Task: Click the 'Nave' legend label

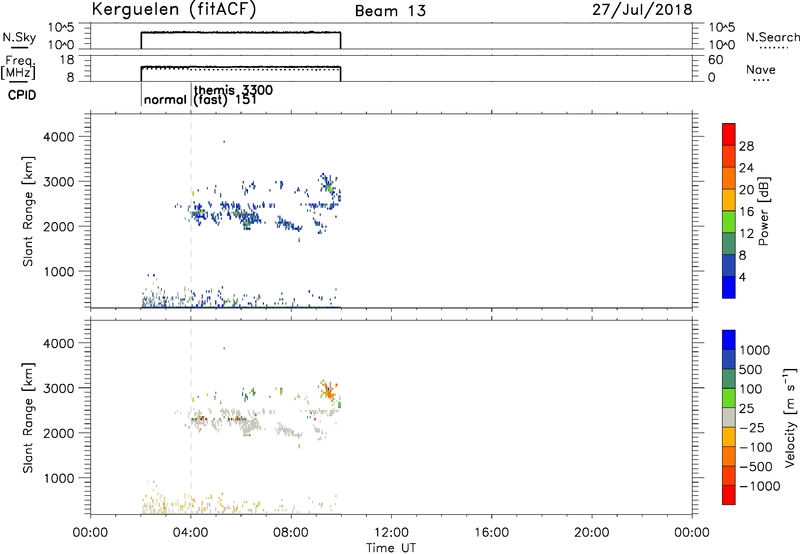Action: 761,70
